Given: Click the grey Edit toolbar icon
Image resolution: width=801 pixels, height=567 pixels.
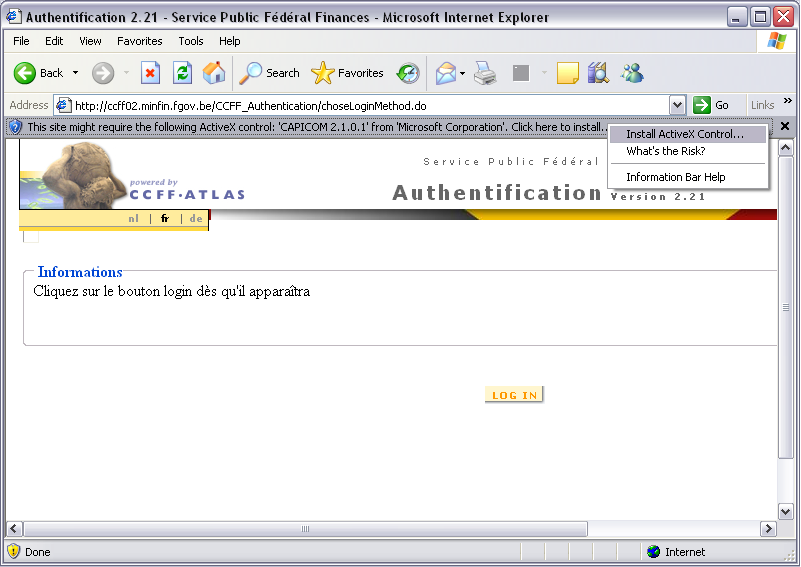Looking at the screenshot, I should [521, 73].
